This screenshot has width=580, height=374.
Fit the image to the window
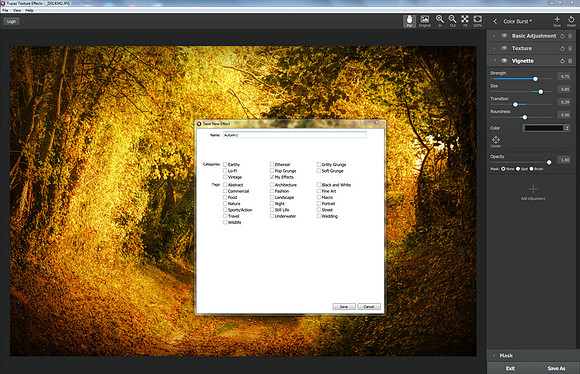[465, 21]
